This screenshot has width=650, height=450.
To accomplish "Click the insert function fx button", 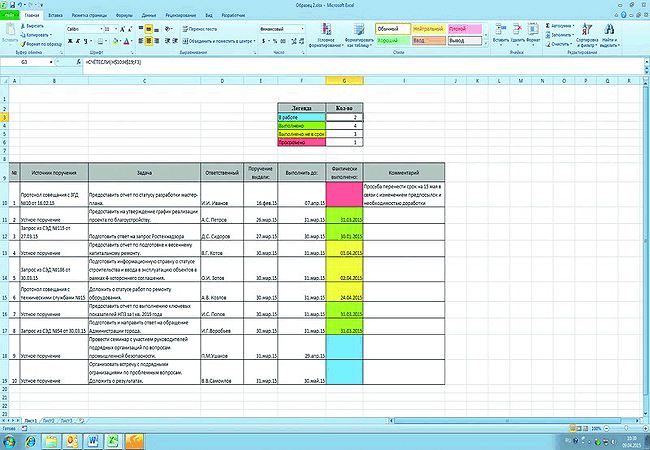I will pyautogui.click(x=79, y=62).
